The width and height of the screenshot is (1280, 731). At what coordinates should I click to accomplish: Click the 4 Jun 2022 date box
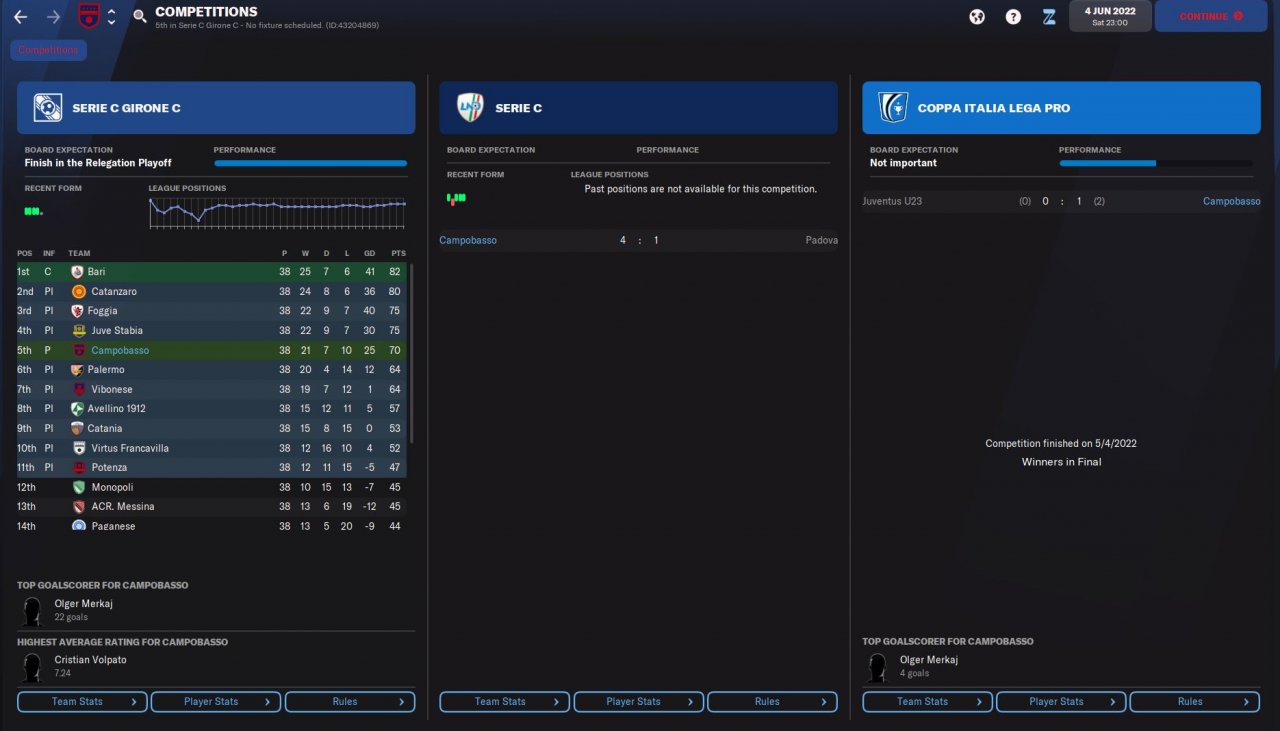point(1110,16)
